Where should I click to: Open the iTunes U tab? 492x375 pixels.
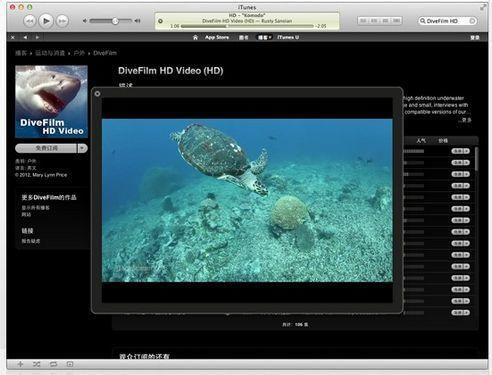click(x=288, y=37)
